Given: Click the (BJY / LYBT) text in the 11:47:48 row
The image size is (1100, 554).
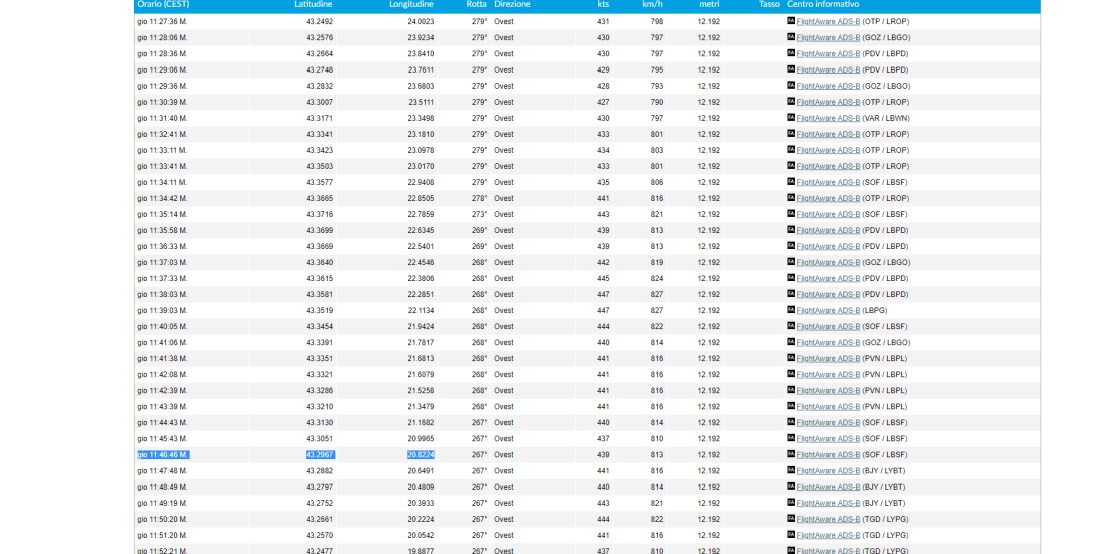Looking at the screenshot, I should [883, 471].
